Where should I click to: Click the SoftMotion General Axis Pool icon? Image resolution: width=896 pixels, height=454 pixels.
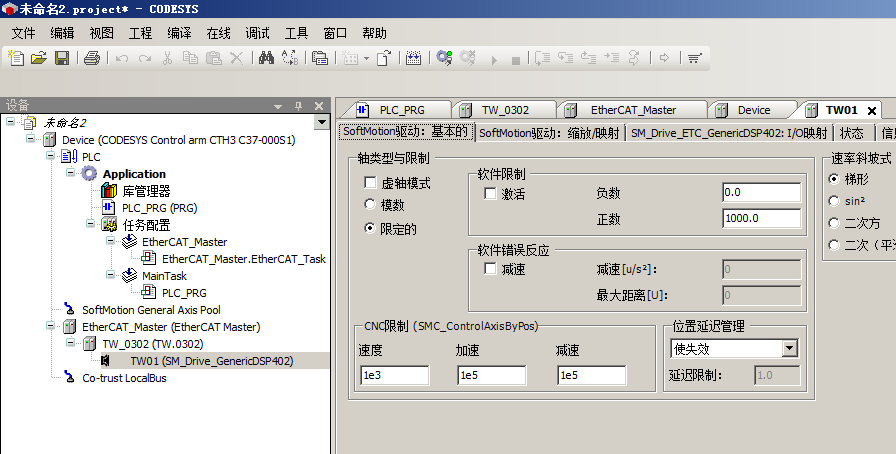tap(70, 309)
